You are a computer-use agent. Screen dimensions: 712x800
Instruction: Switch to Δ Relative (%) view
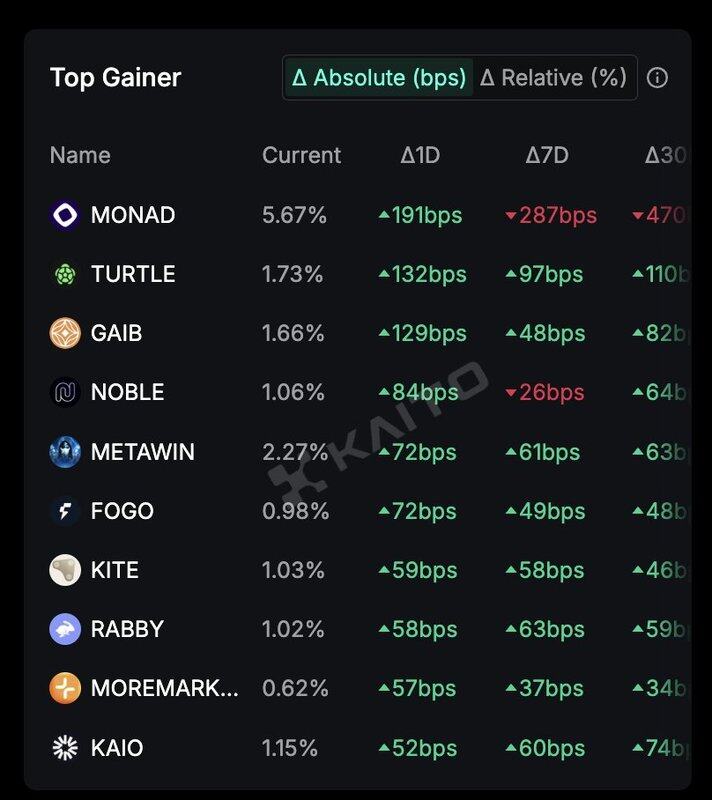(x=553, y=78)
